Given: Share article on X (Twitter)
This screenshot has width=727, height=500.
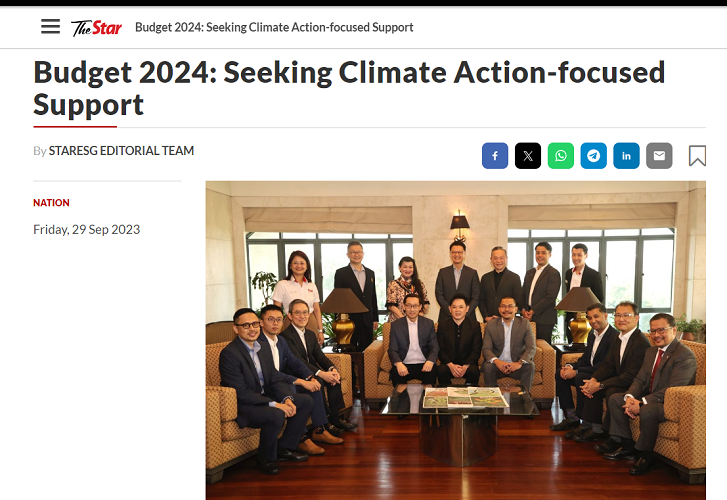Looking at the screenshot, I should 528,156.
